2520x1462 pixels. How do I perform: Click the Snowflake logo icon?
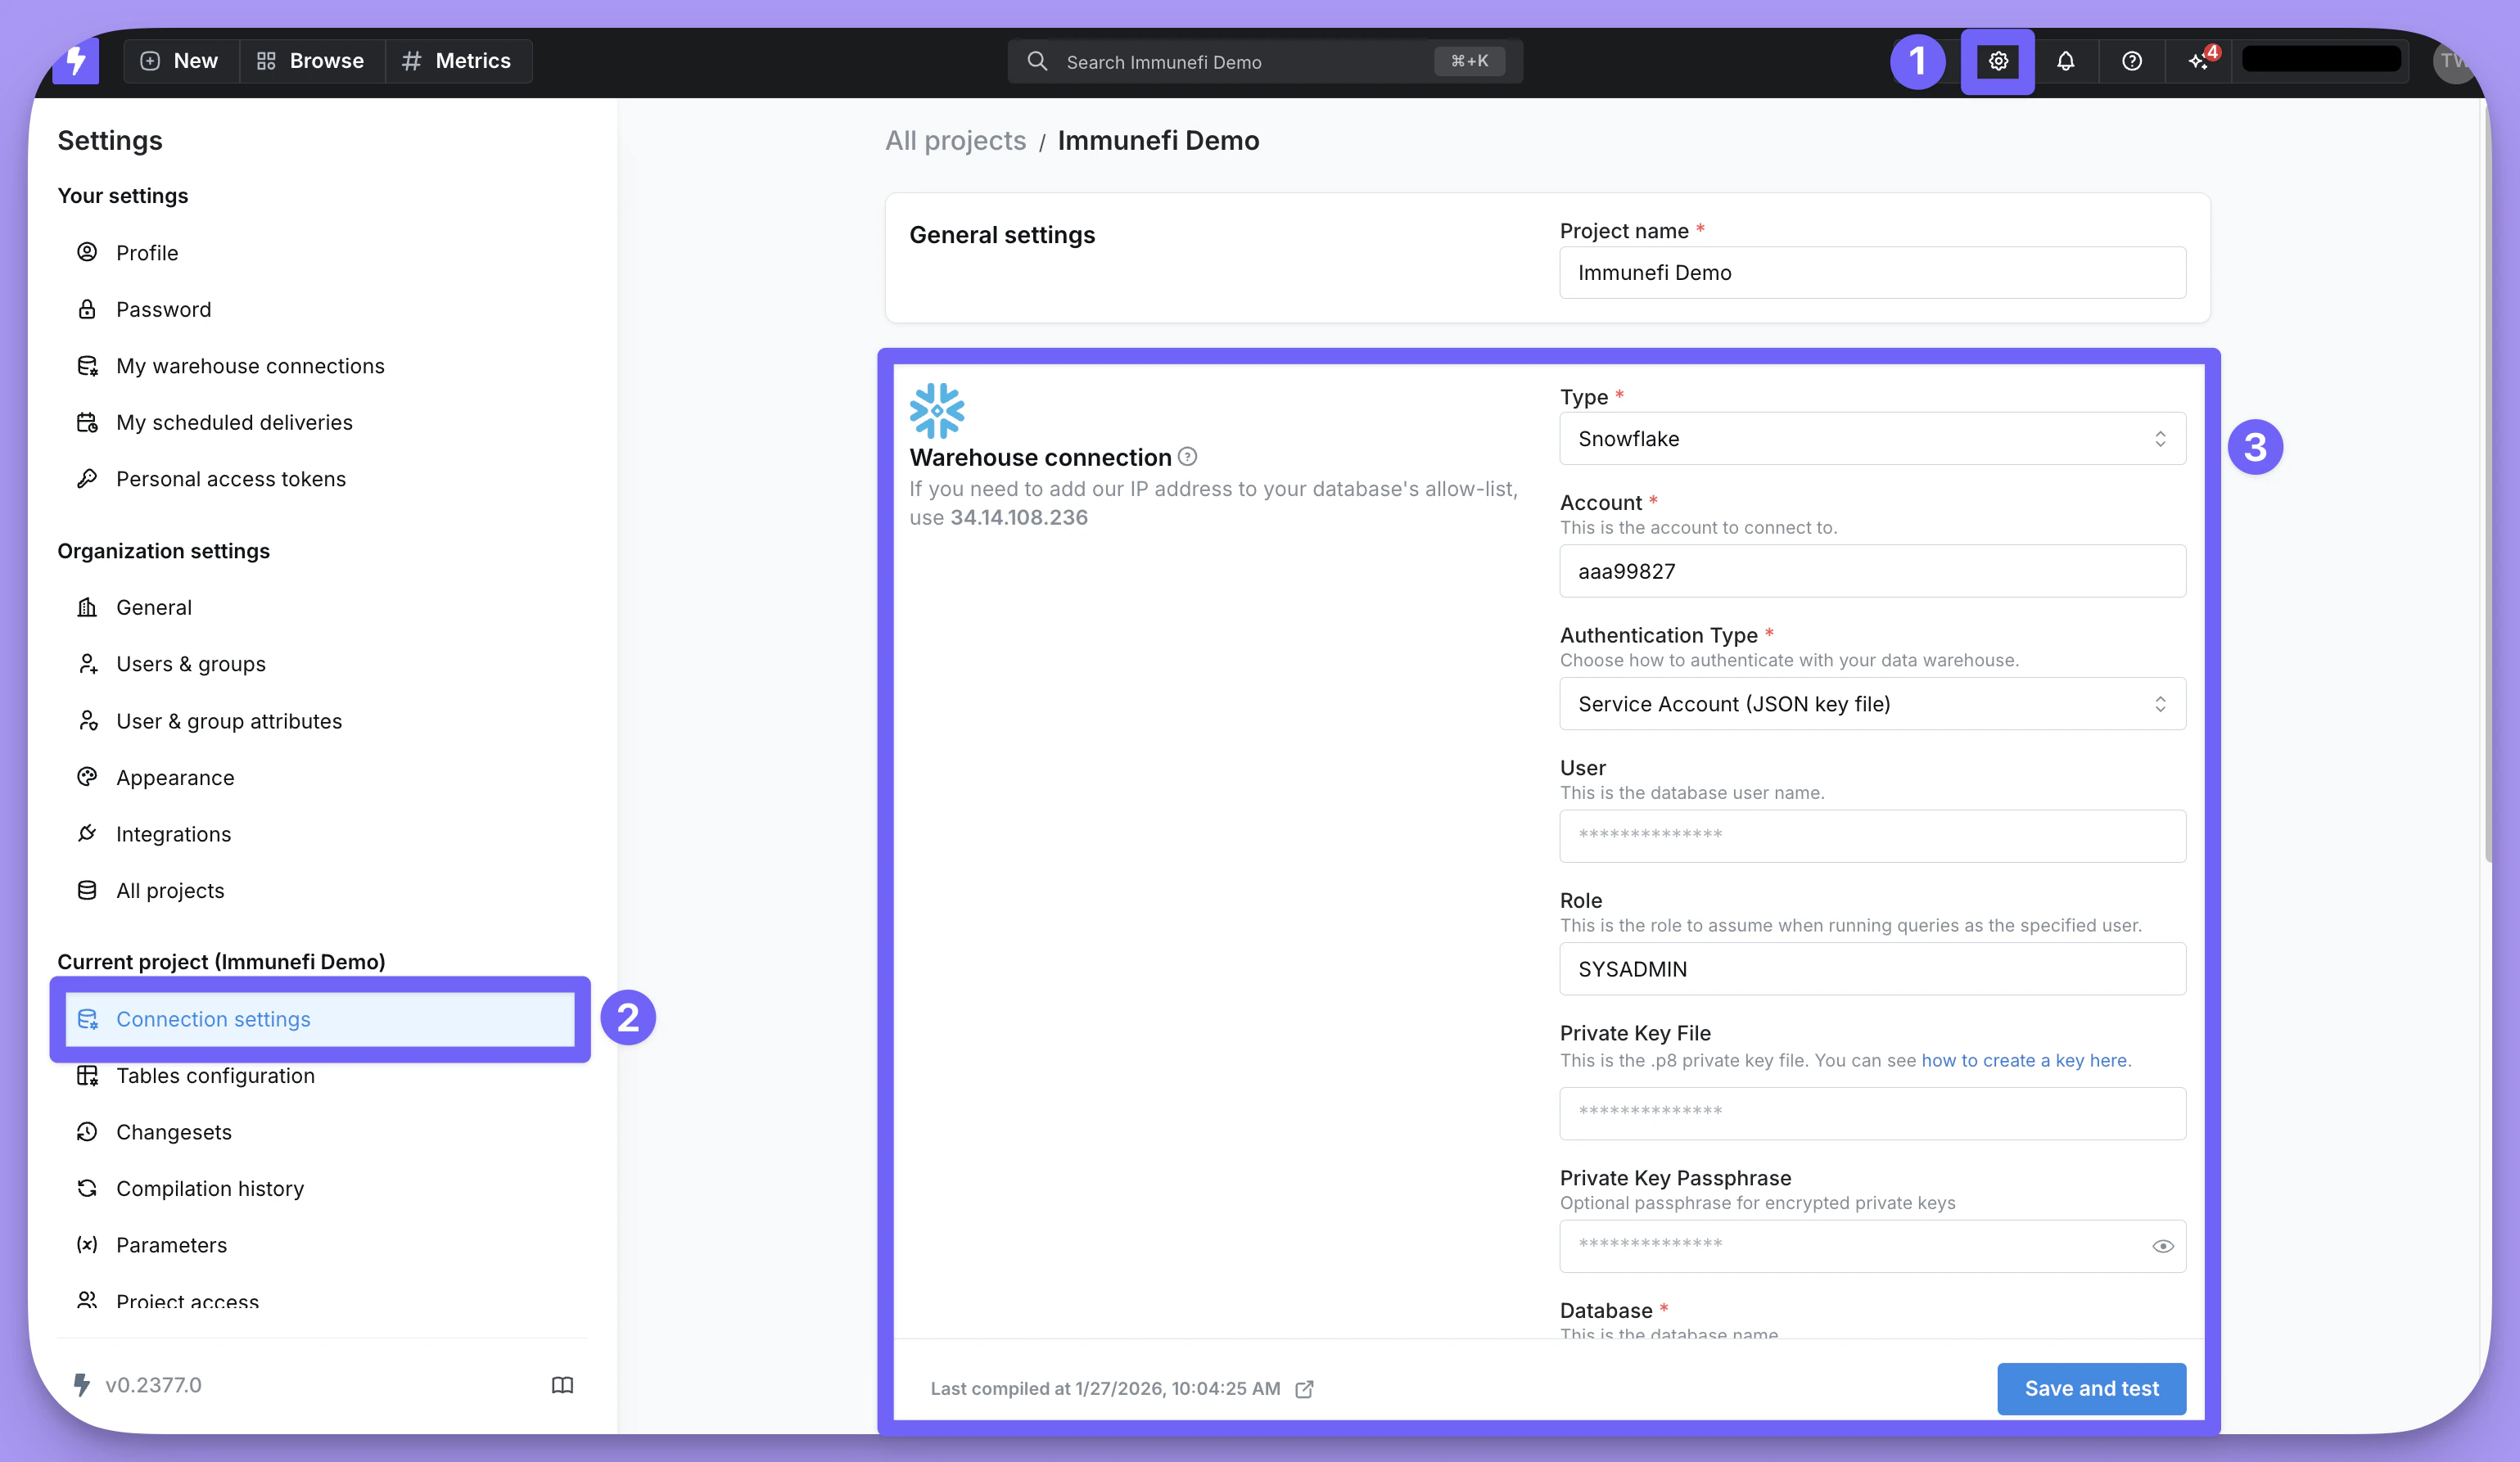point(936,410)
